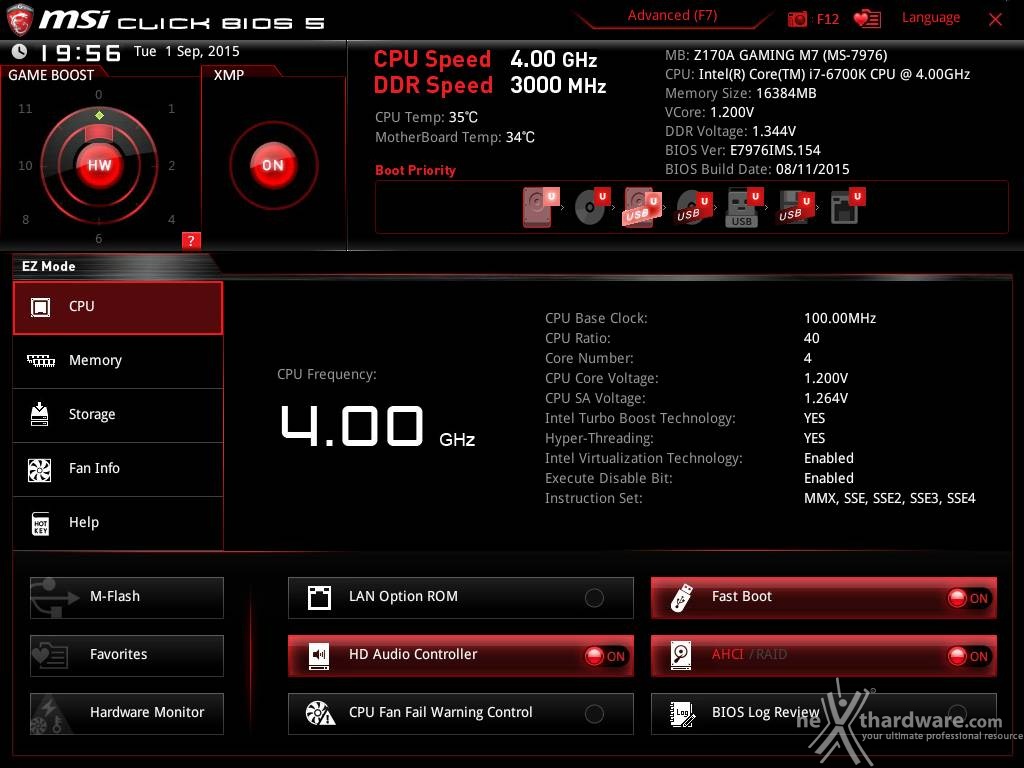This screenshot has width=1024, height=768.
Task: Click the CPU Fan Fail warning icon
Action: 320,713
